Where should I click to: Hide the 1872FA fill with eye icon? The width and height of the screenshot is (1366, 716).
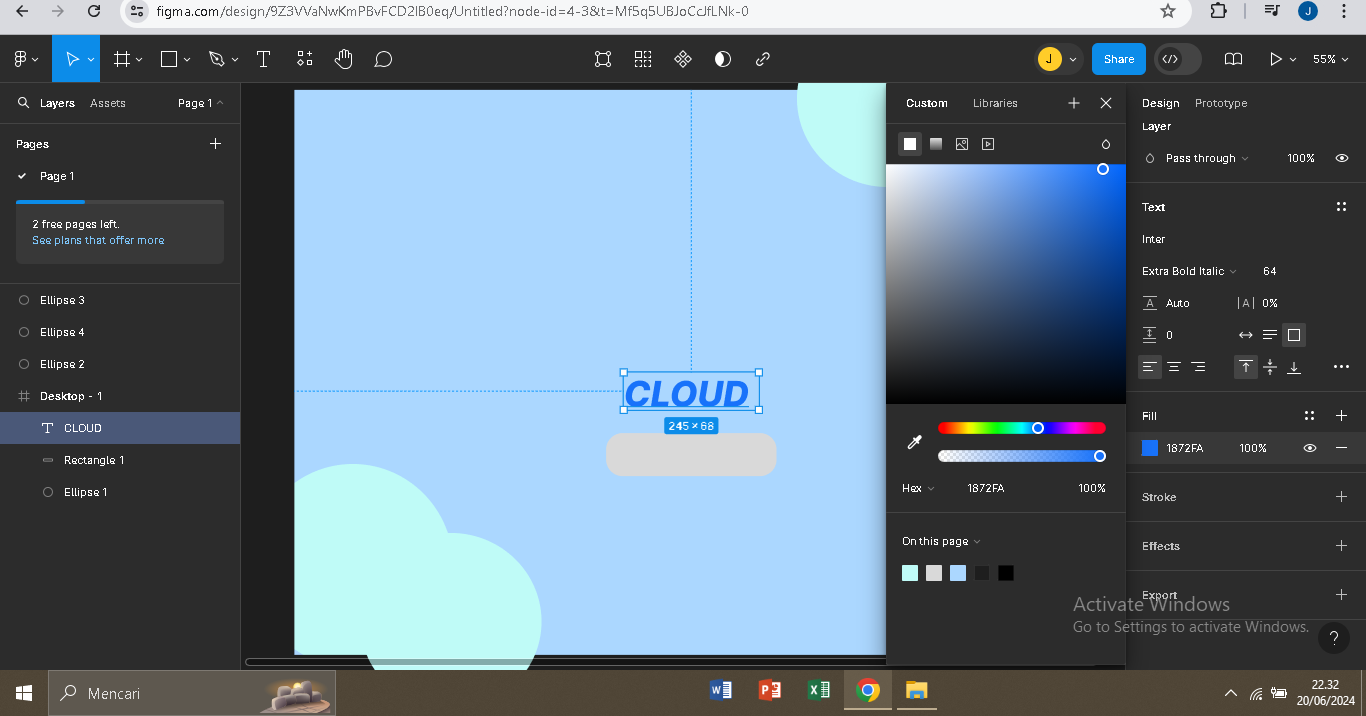(1310, 448)
